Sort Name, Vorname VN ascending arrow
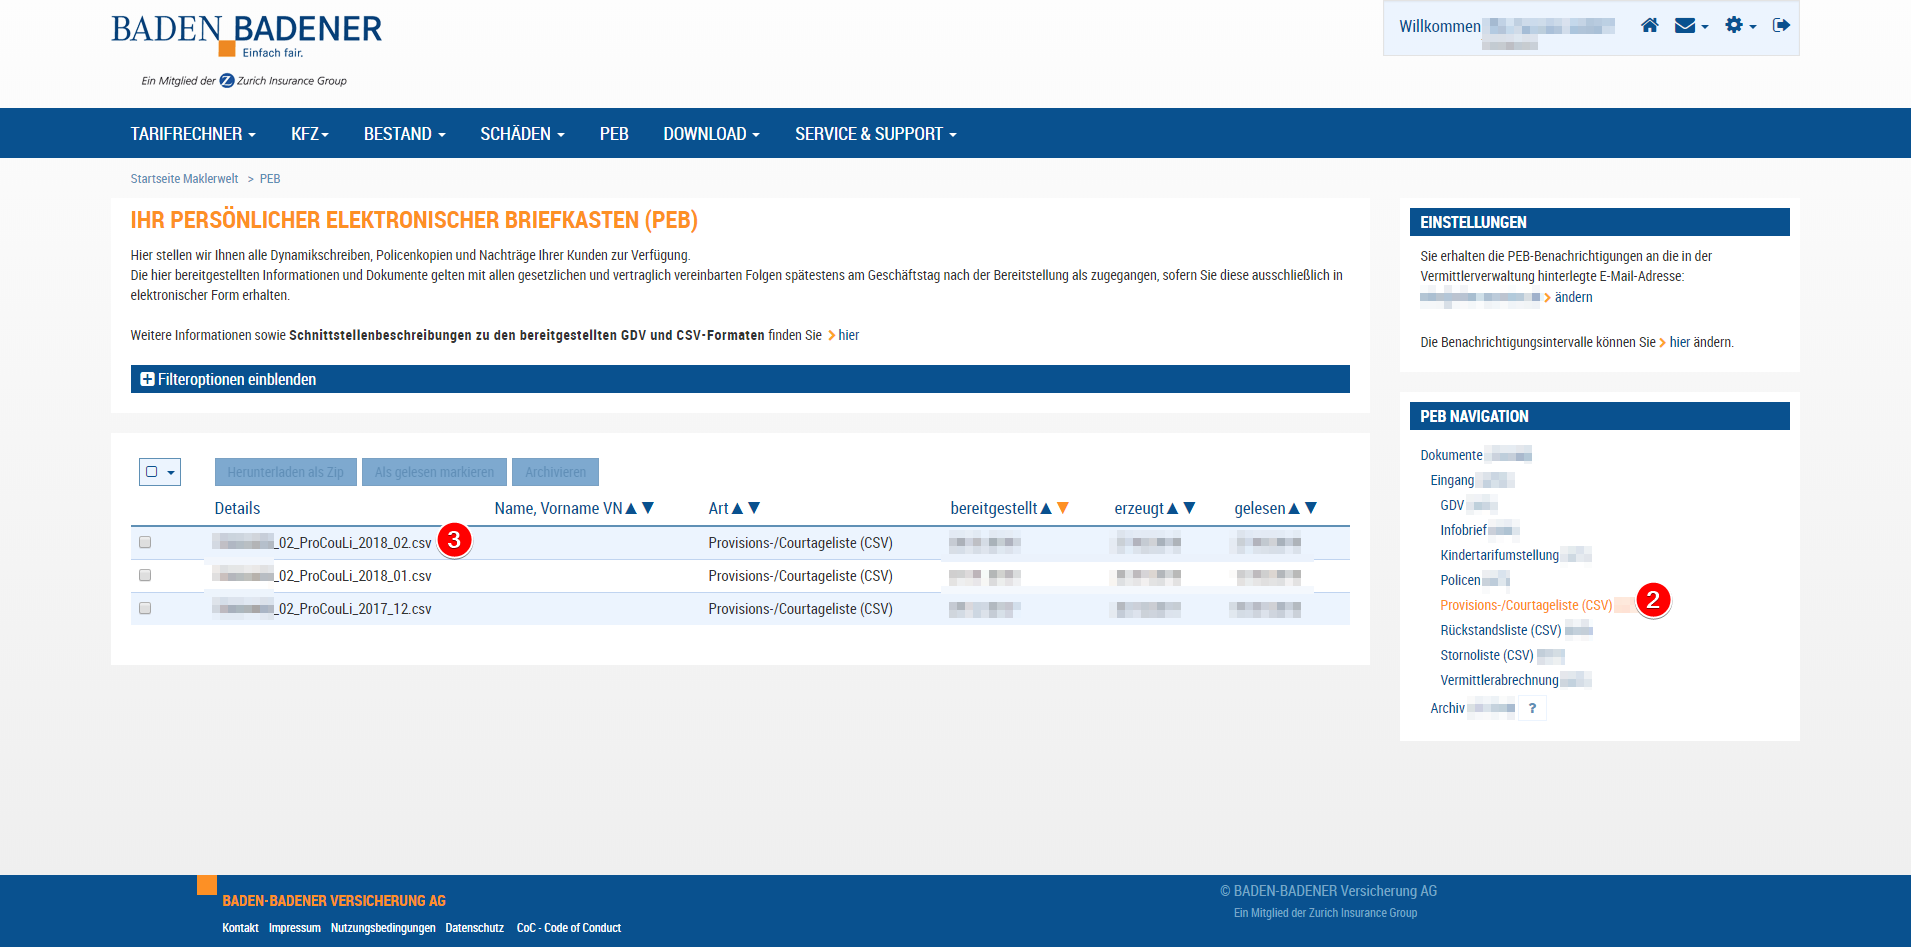1916x947 pixels. point(631,508)
